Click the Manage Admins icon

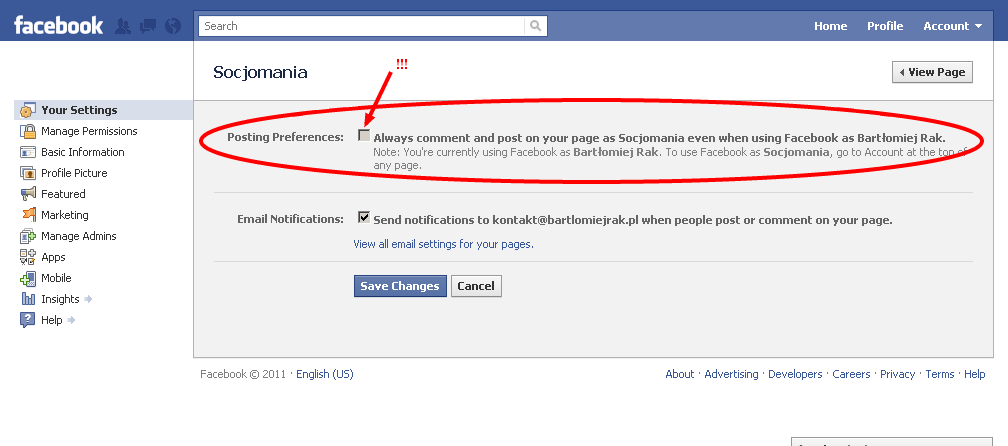click(28, 236)
